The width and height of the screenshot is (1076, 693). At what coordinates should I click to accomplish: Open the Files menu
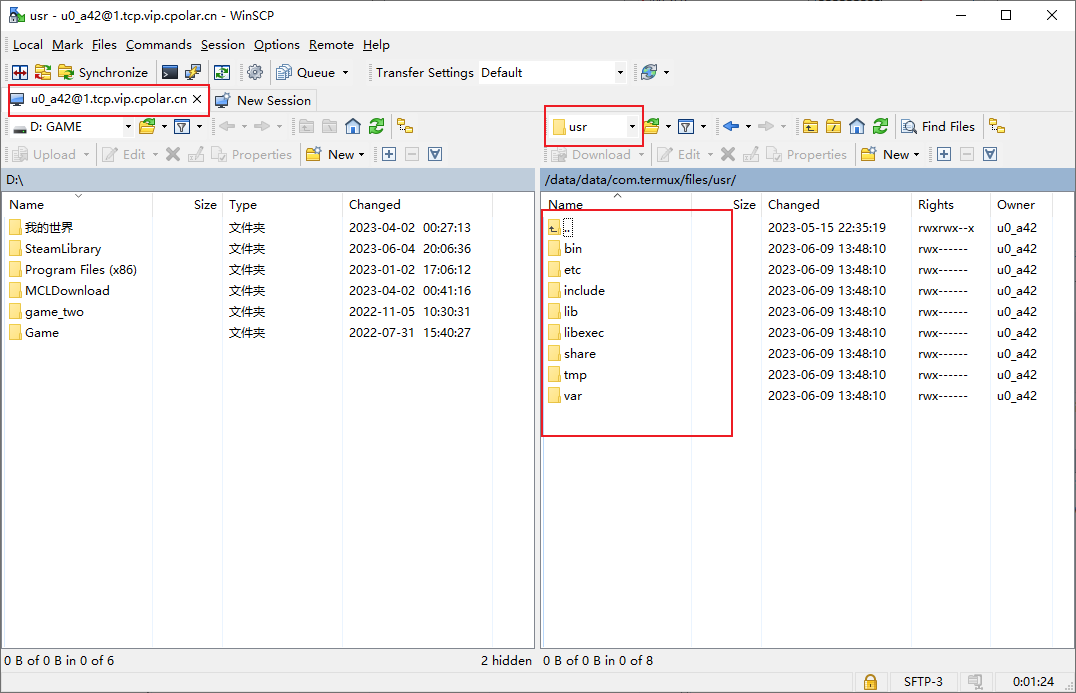[x=104, y=45]
